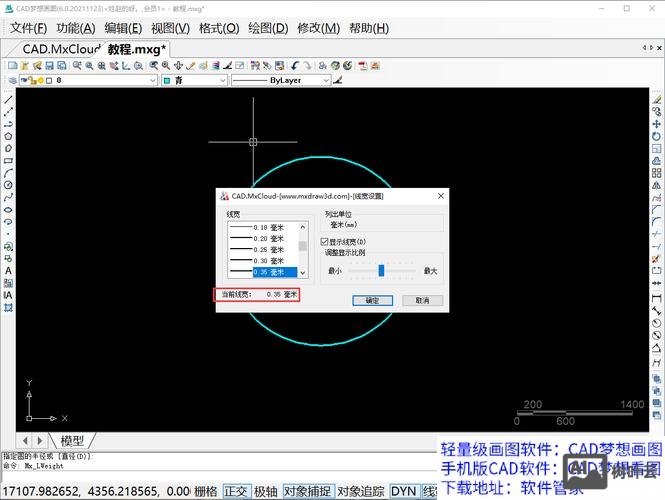The width and height of the screenshot is (665, 500).
Task: Click down arrow of line width list scrollbar
Action: (303, 273)
